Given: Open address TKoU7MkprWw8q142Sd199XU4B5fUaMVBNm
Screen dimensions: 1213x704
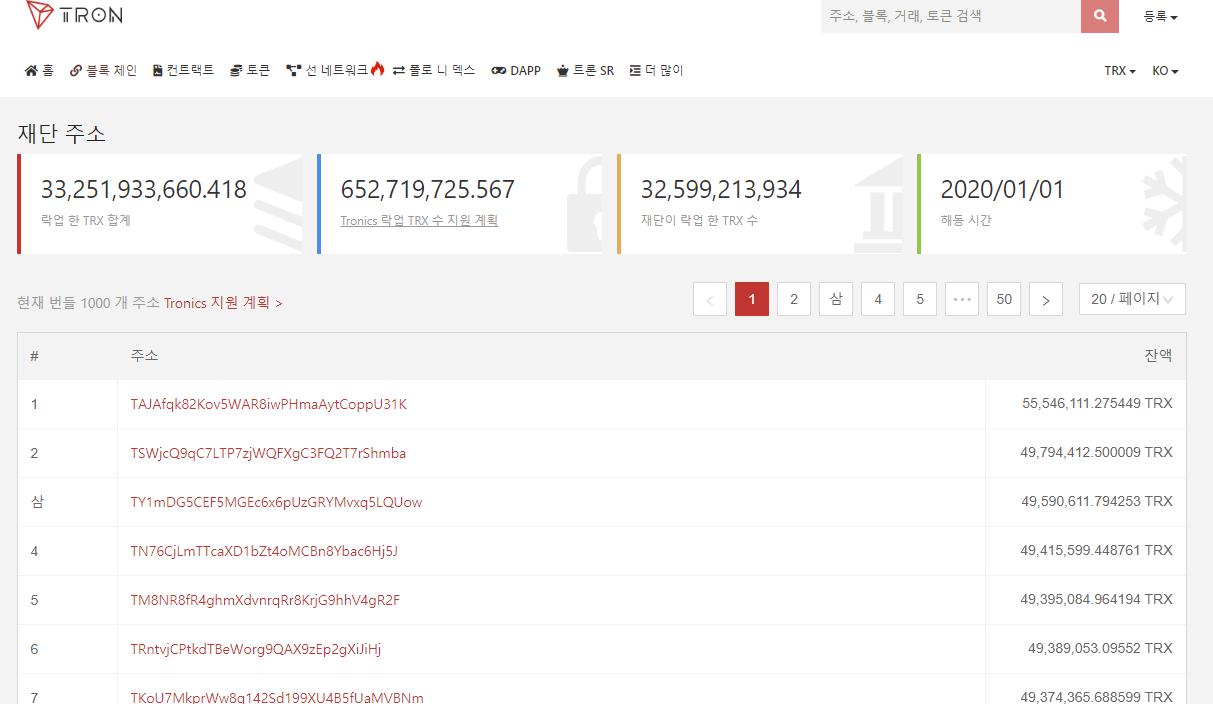Looking at the screenshot, I should point(277,697).
